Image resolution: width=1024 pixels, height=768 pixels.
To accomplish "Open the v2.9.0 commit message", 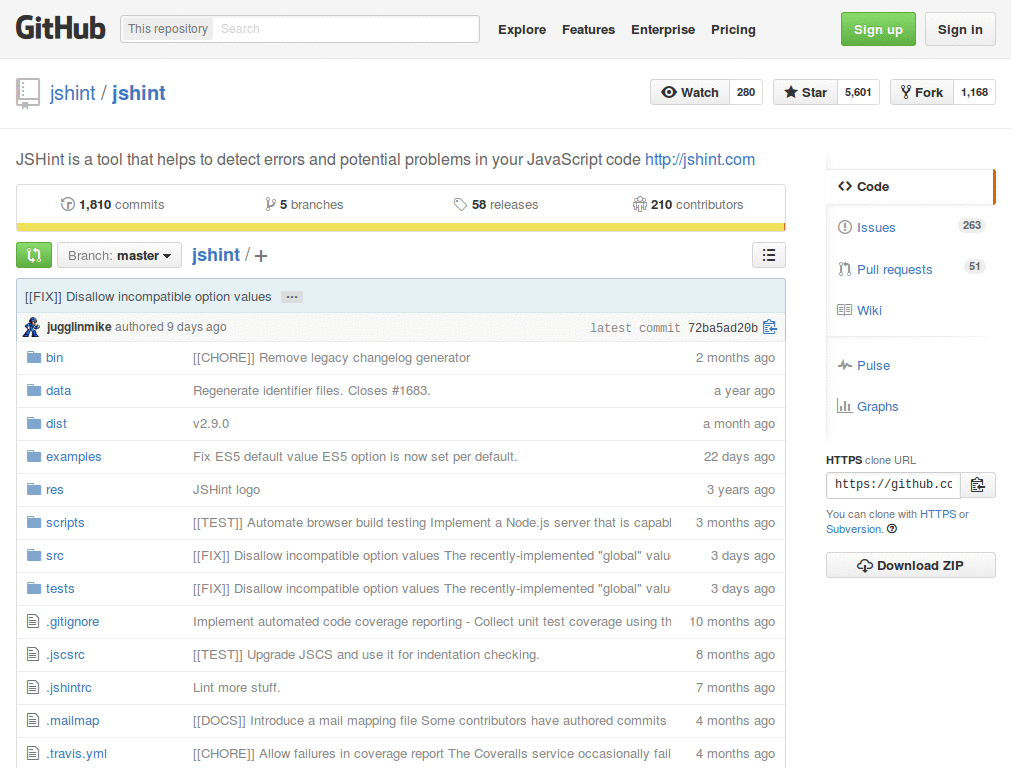I will (x=211, y=424).
